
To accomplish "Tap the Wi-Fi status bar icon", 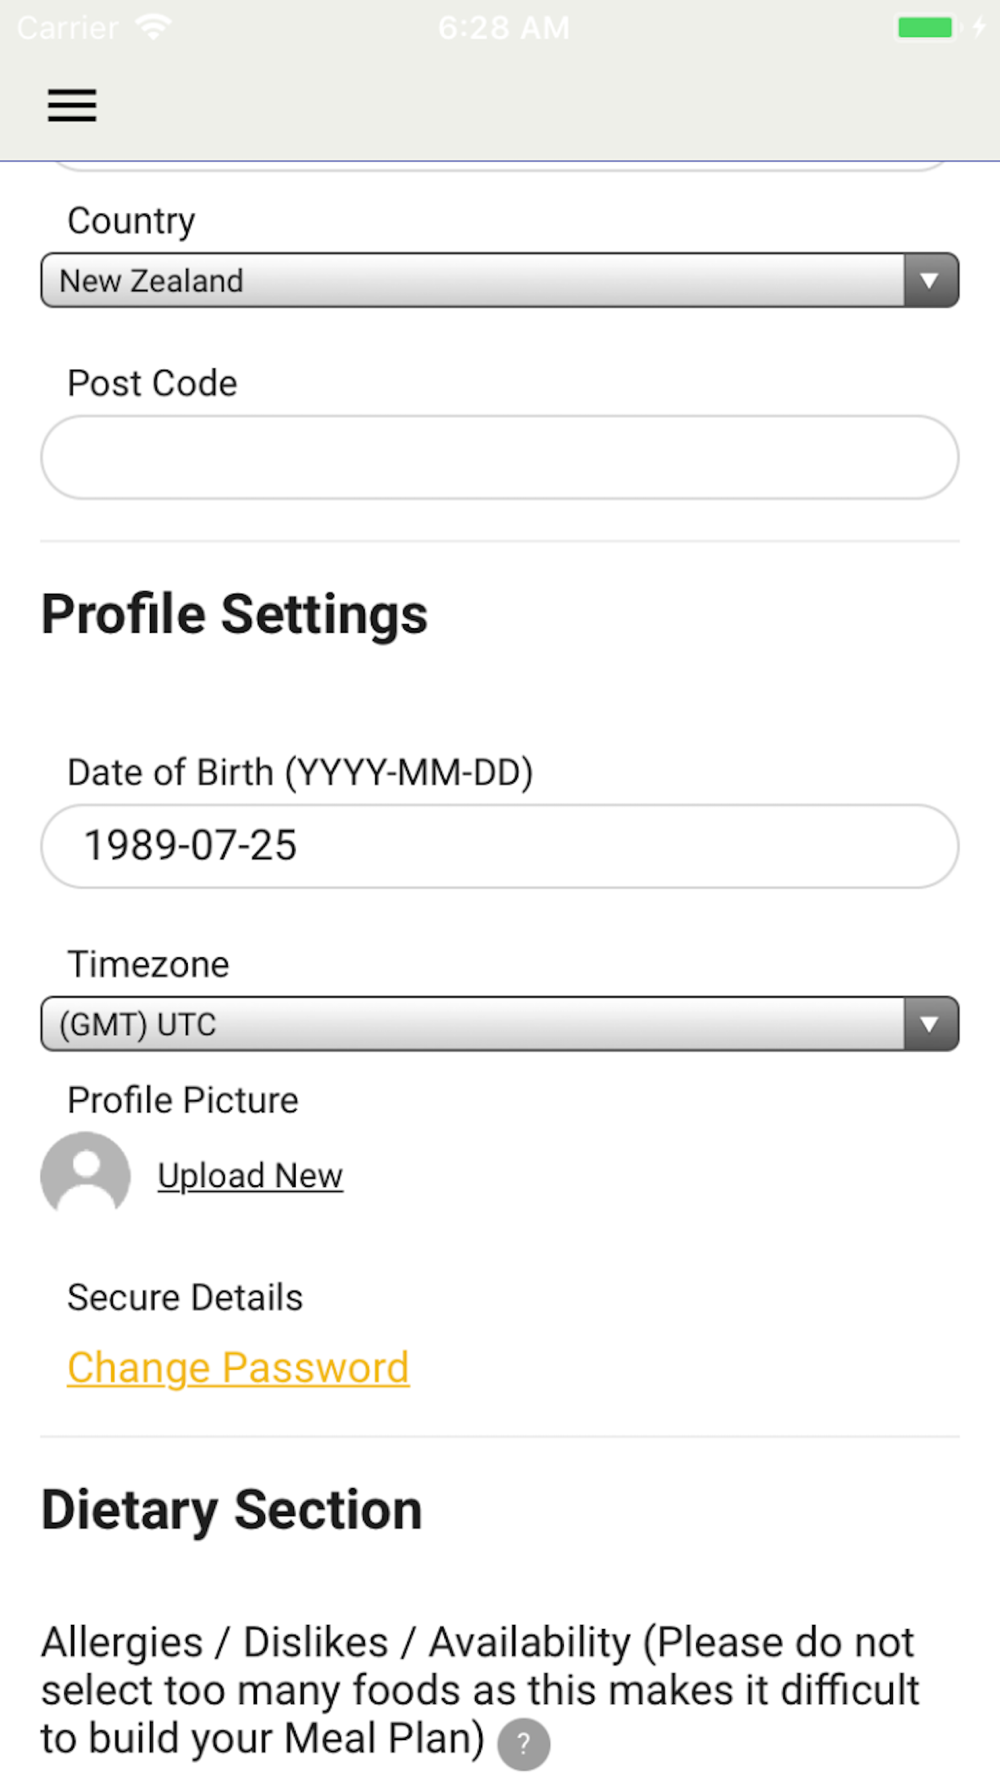I will pyautogui.click(x=153, y=26).
